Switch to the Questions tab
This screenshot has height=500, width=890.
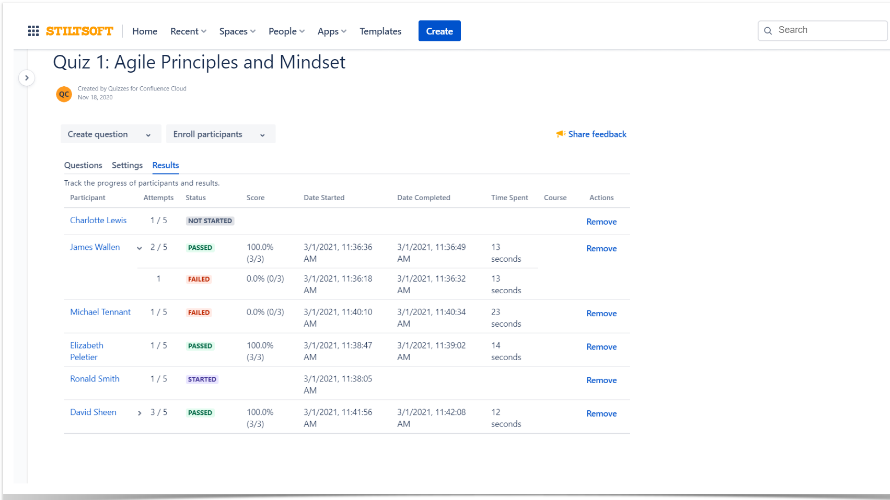pos(83,165)
